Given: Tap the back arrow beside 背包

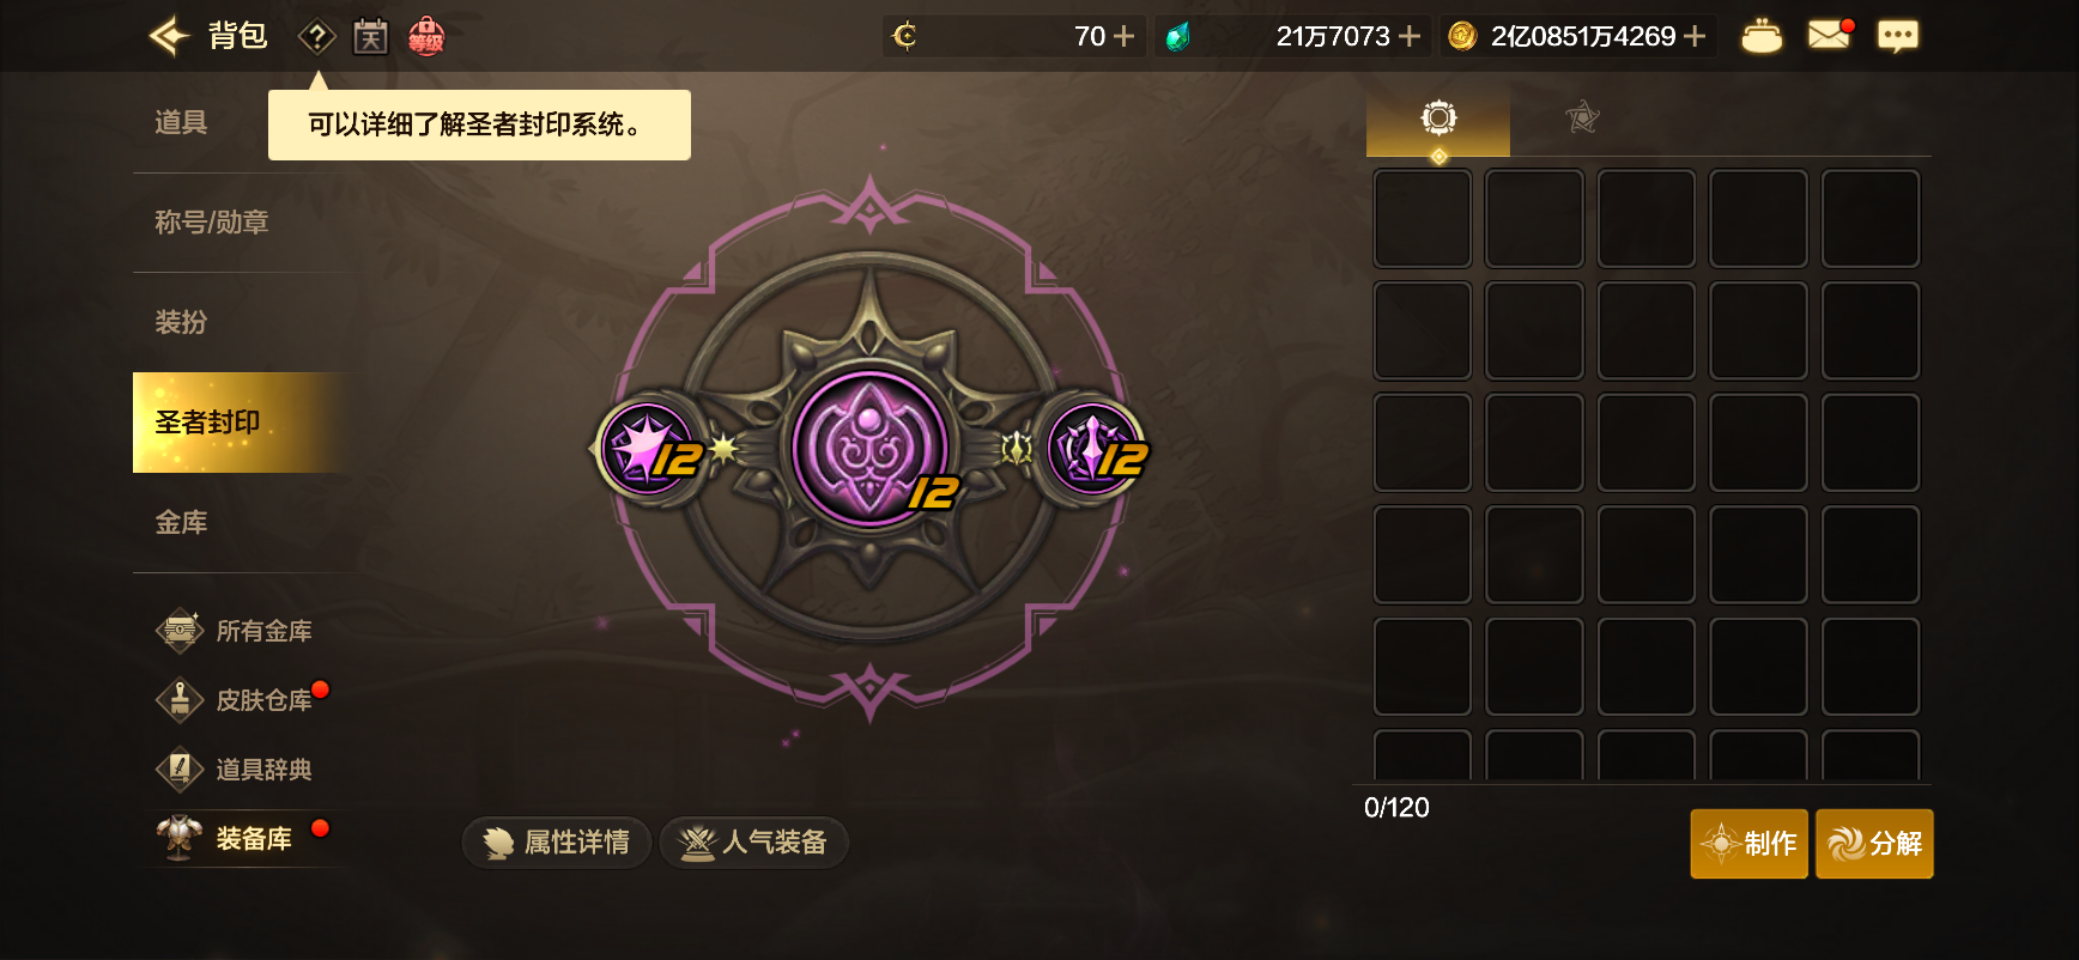Looking at the screenshot, I should pyautogui.click(x=170, y=37).
